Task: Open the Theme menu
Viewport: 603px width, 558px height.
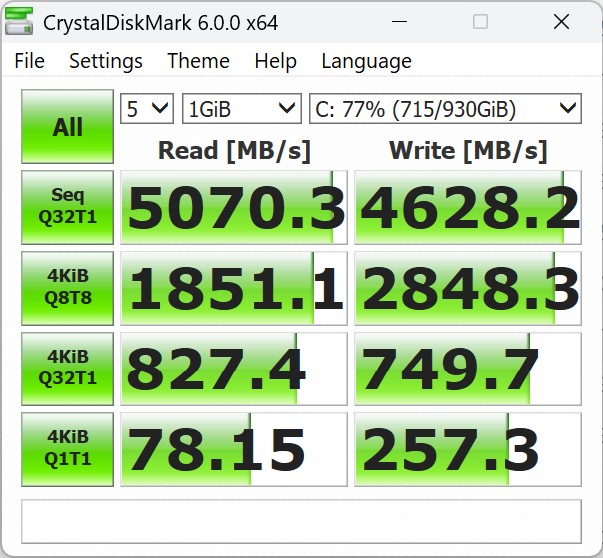Action: coord(198,61)
